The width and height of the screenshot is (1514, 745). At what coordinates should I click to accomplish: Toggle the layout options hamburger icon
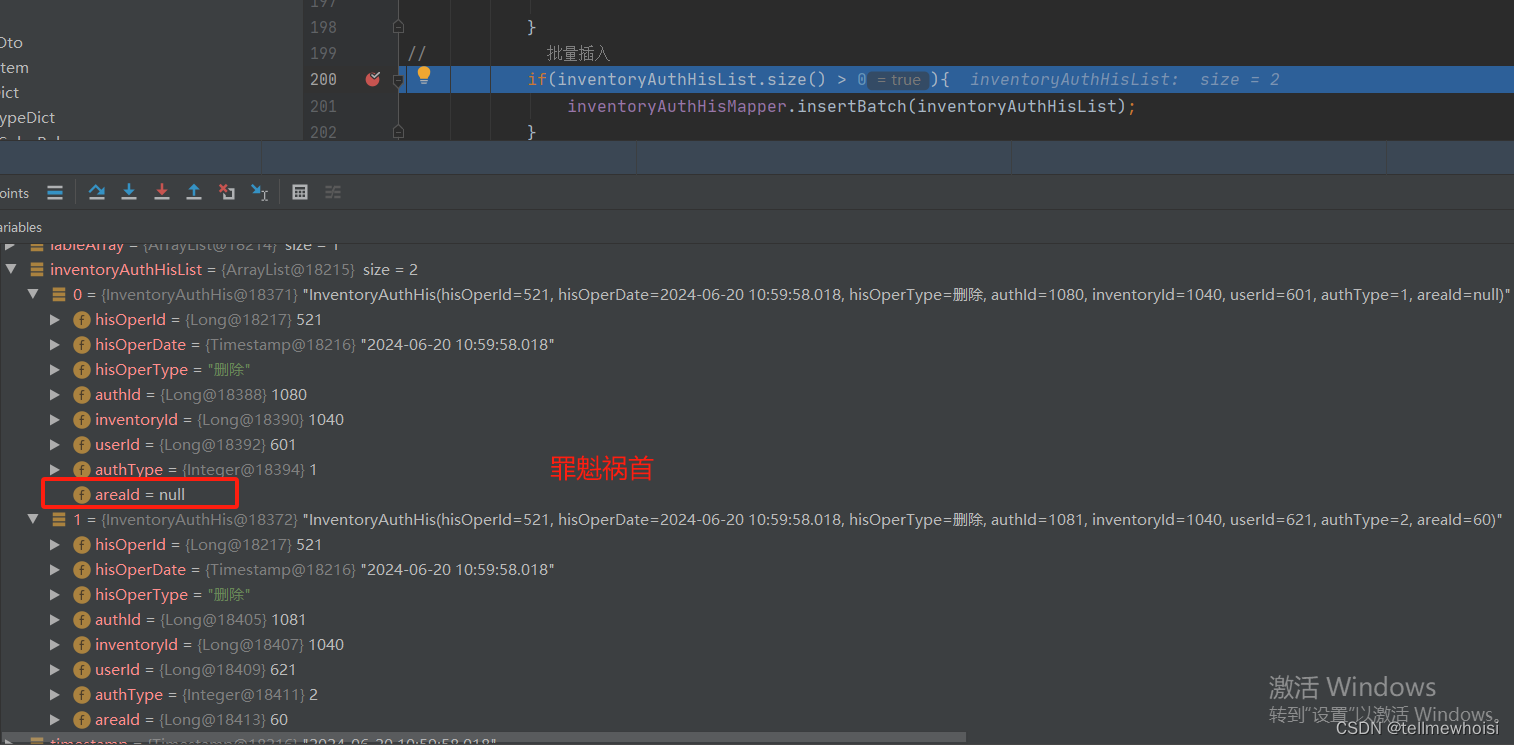coord(55,191)
